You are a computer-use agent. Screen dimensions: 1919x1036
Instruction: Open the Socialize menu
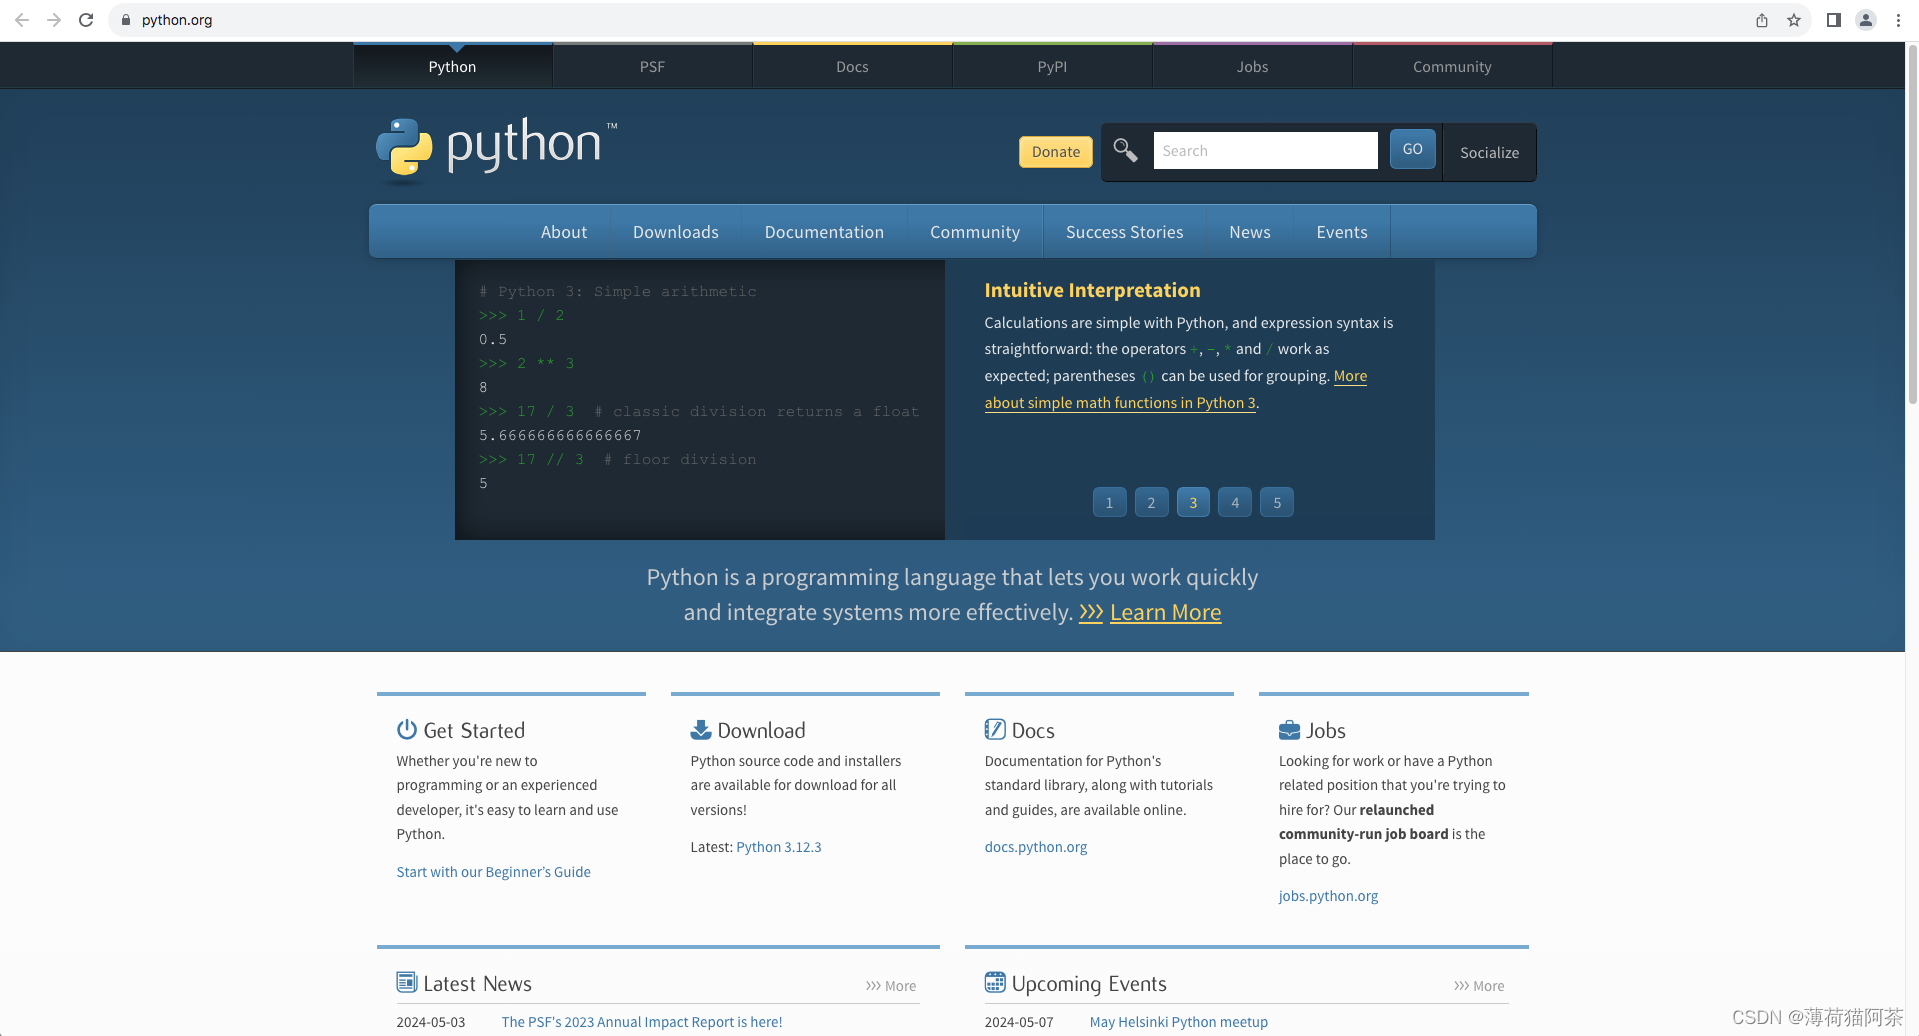pyautogui.click(x=1489, y=152)
